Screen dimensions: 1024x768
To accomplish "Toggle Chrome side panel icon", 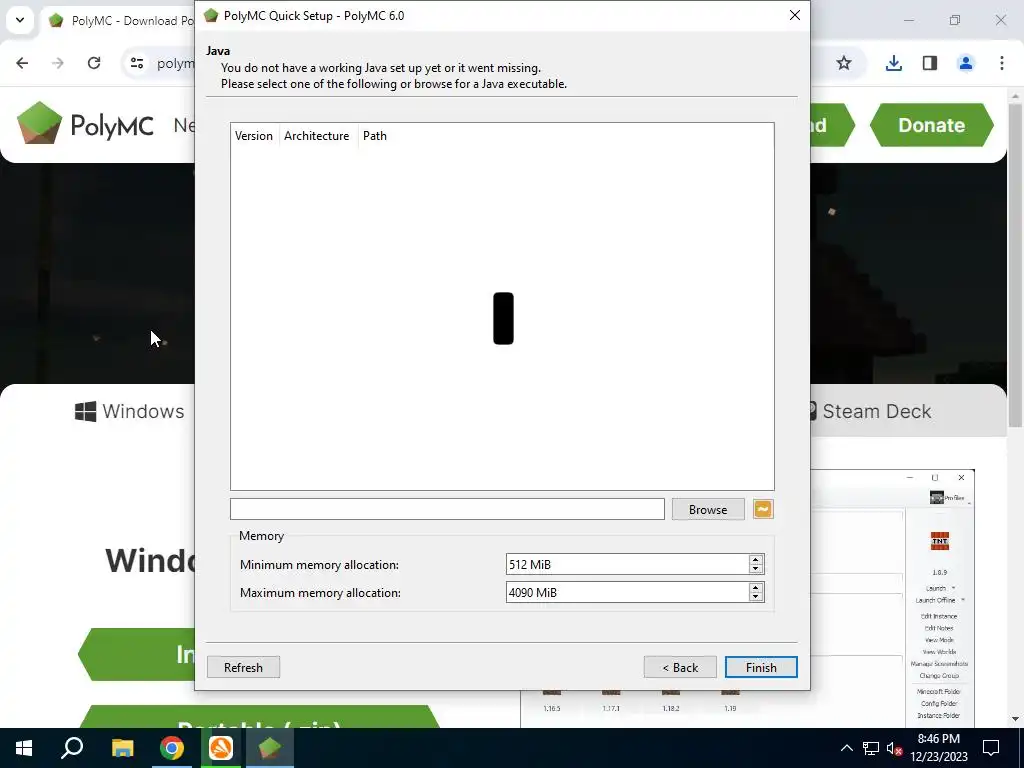I will [x=929, y=63].
